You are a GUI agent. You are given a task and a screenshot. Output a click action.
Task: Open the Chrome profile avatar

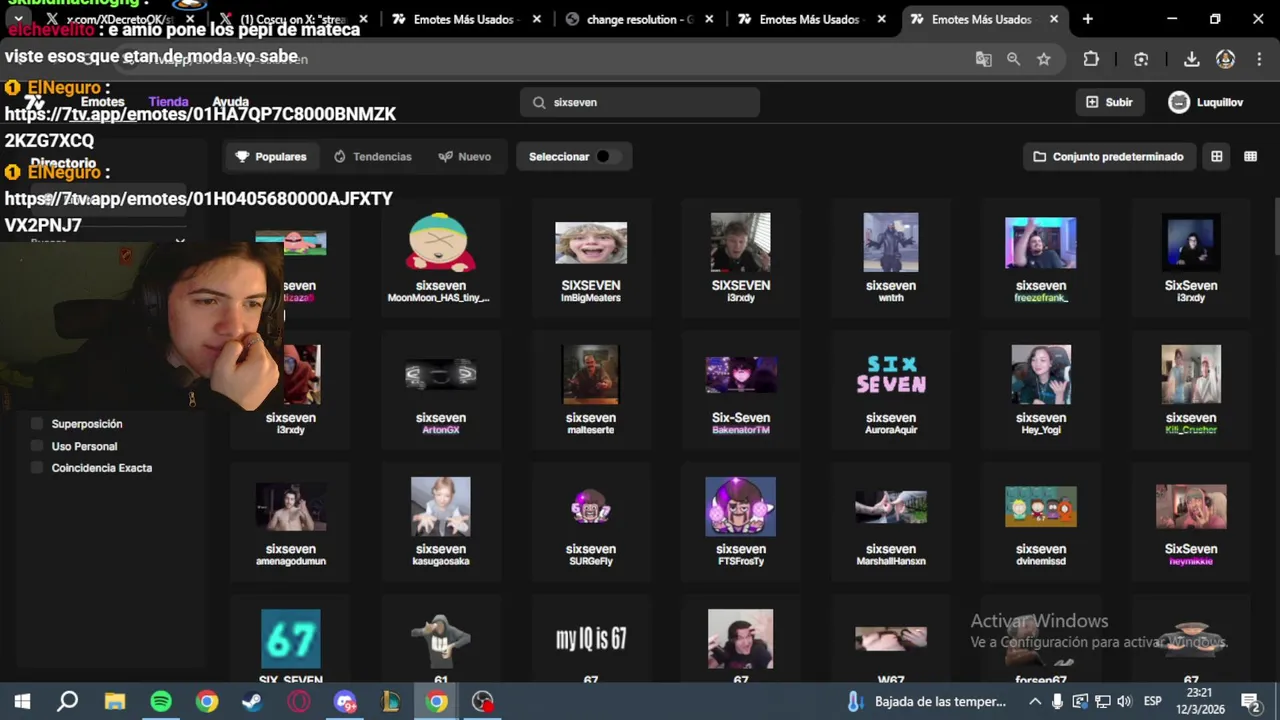point(1225,59)
